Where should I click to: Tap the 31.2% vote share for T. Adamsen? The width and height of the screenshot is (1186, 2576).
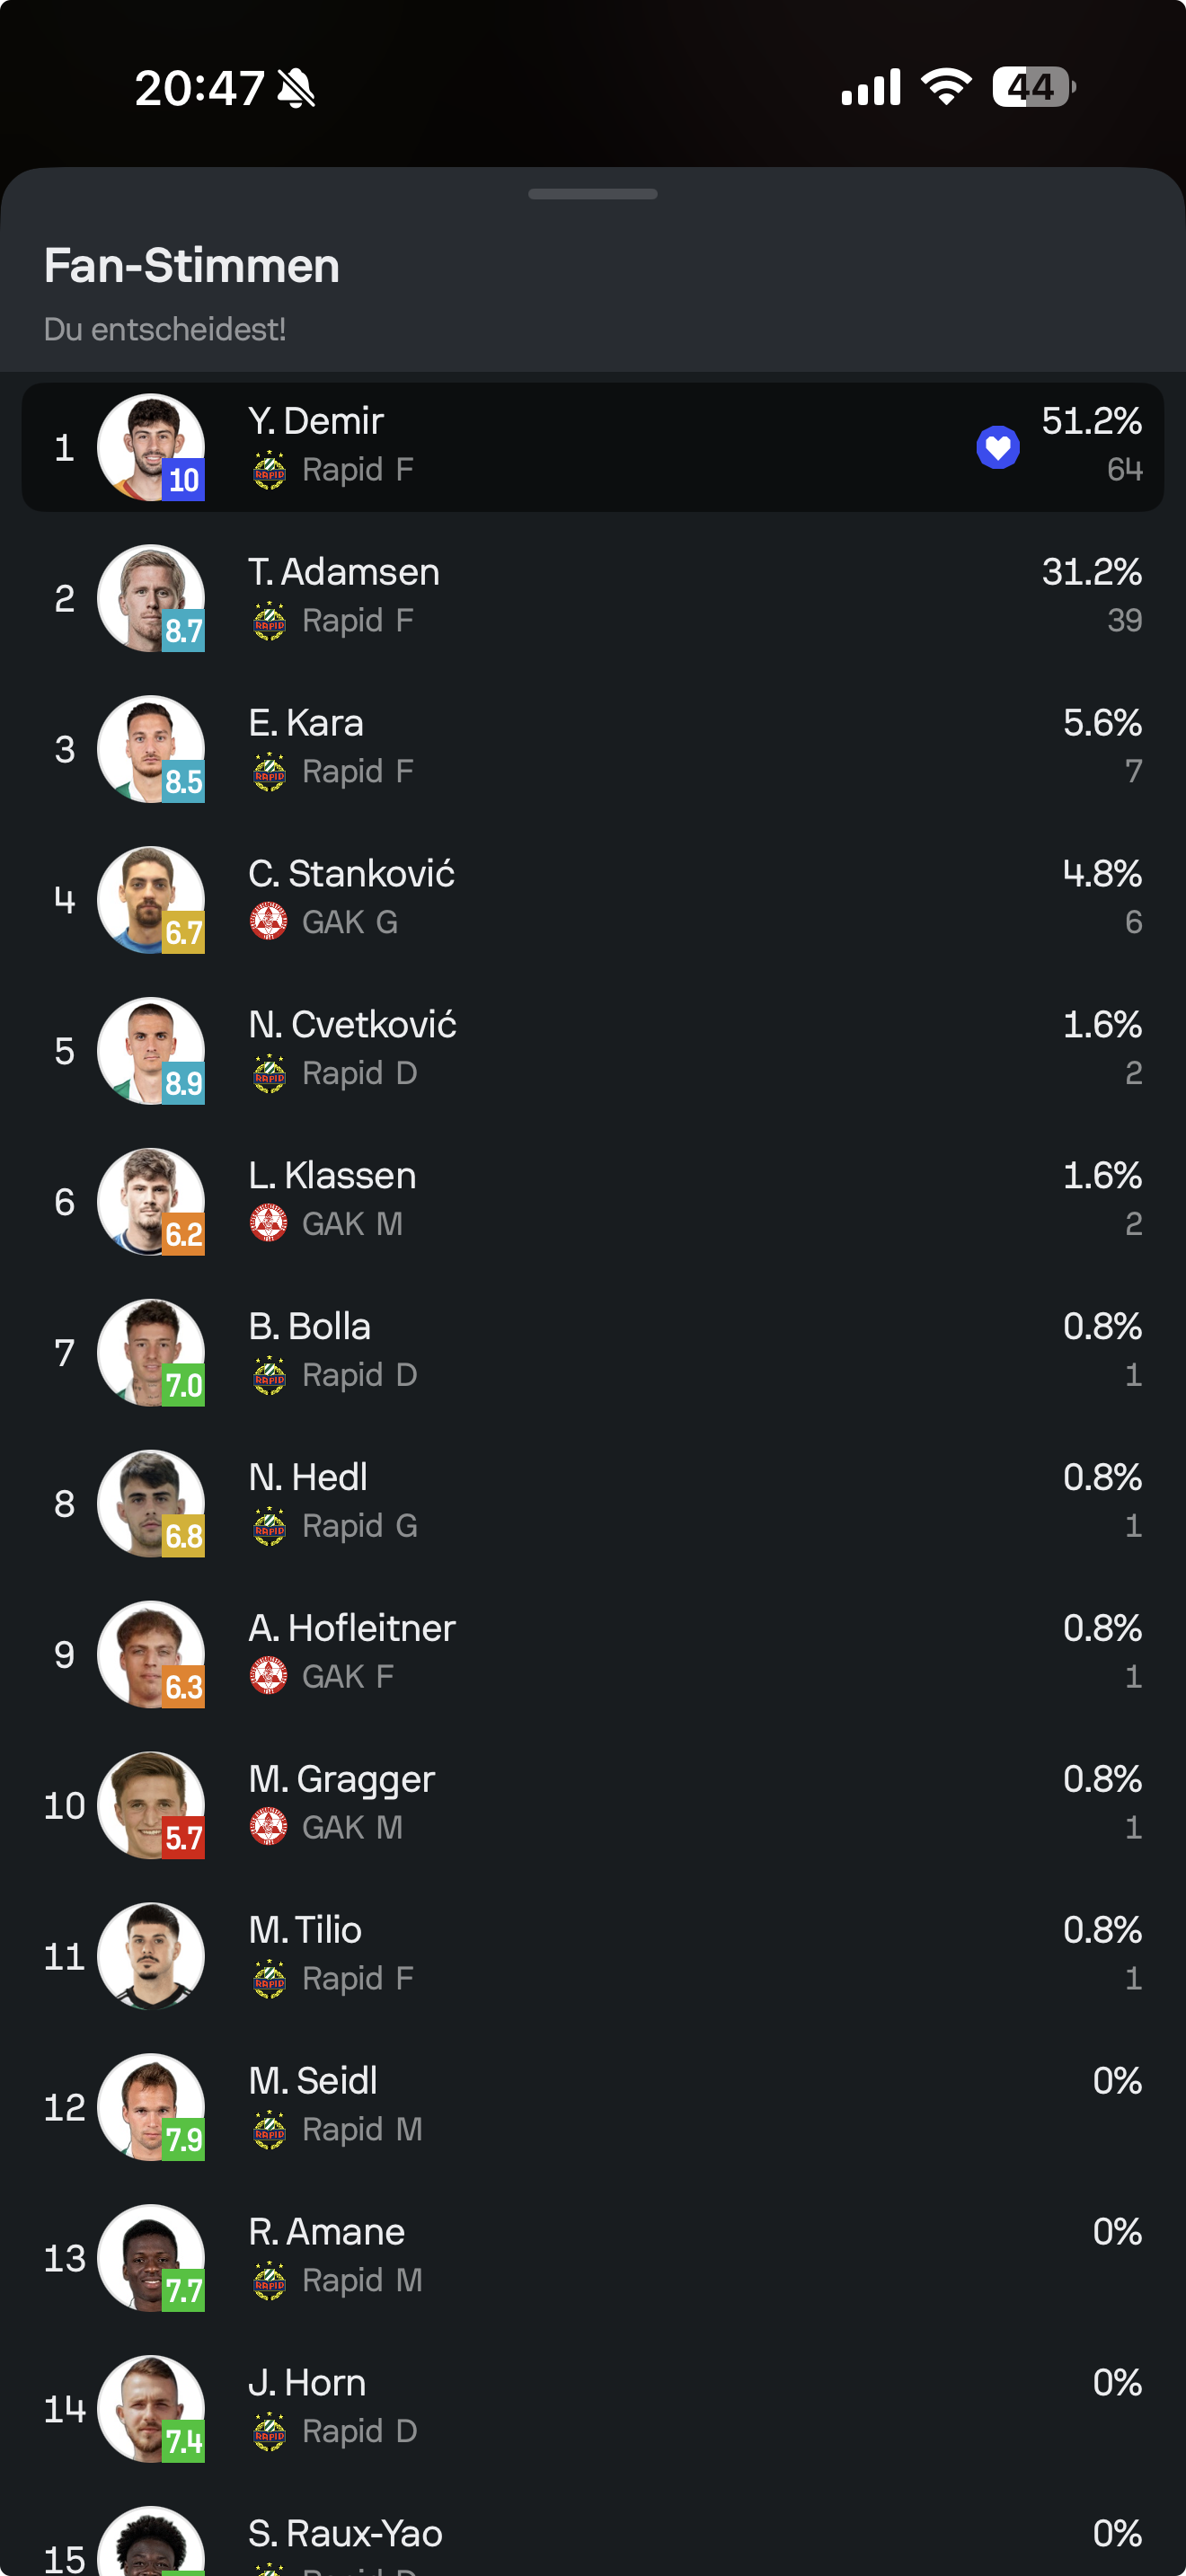[x=1091, y=572]
